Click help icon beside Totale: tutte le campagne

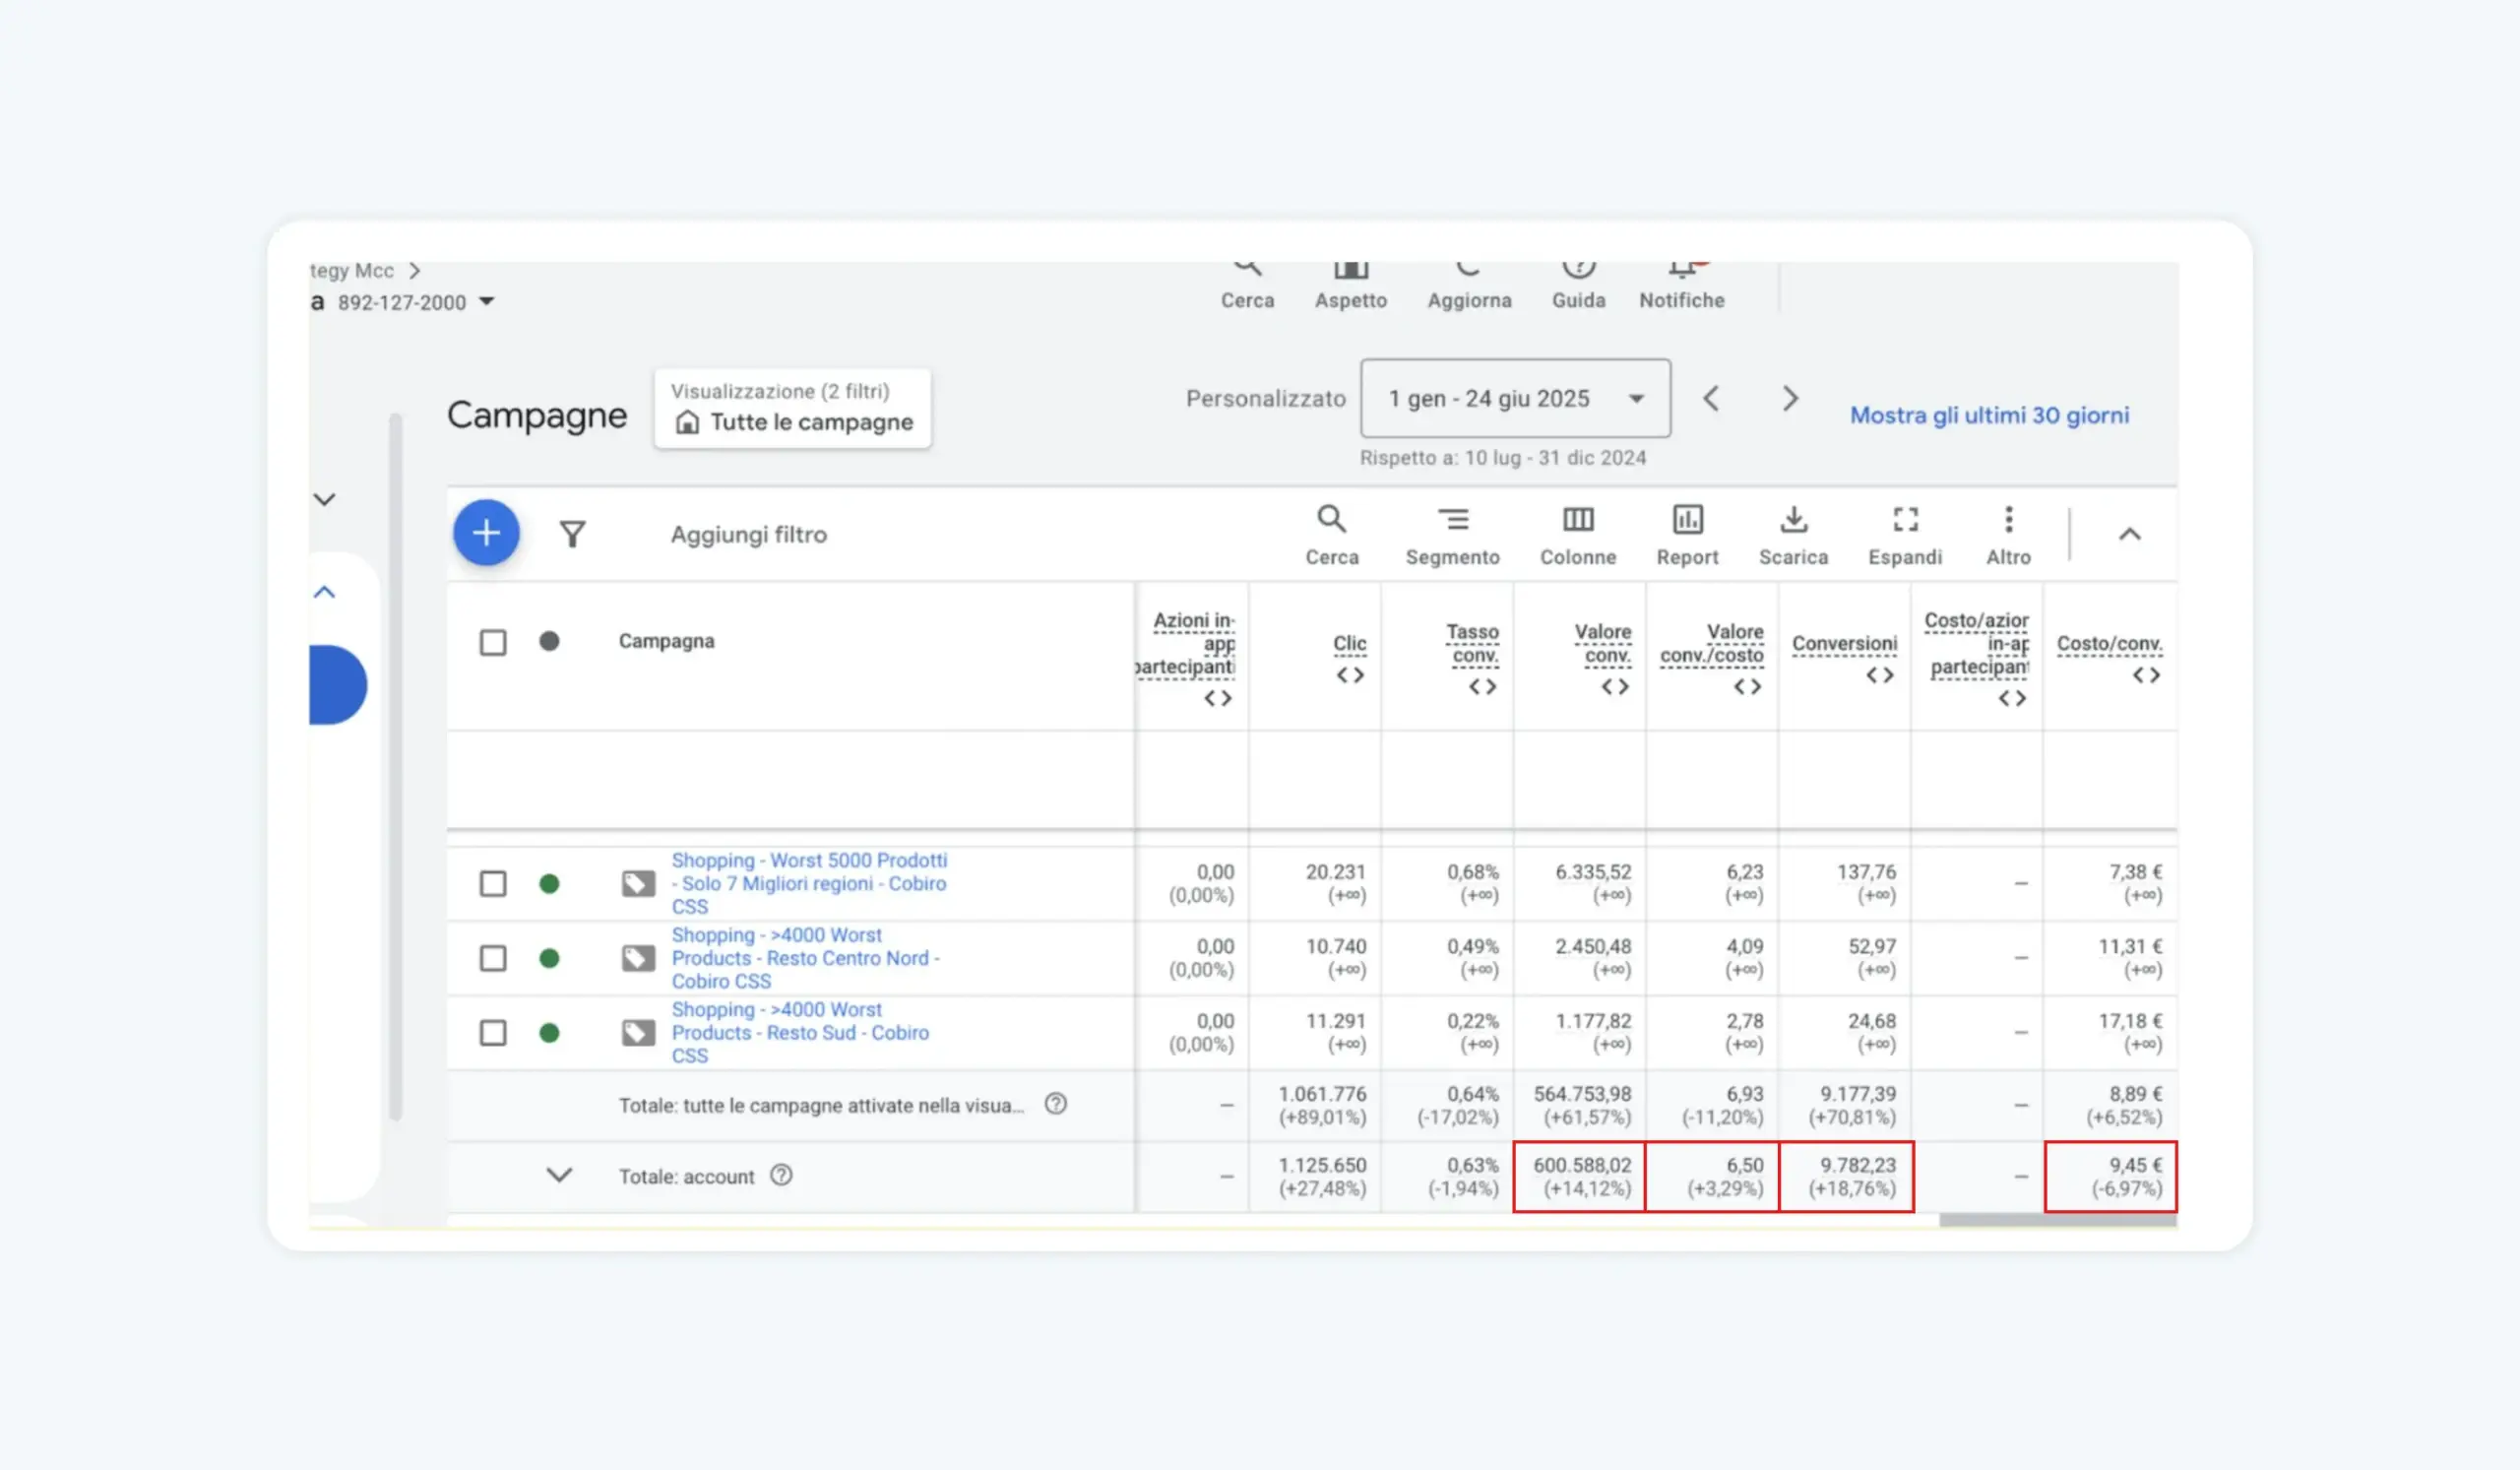pyautogui.click(x=1056, y=1104)
